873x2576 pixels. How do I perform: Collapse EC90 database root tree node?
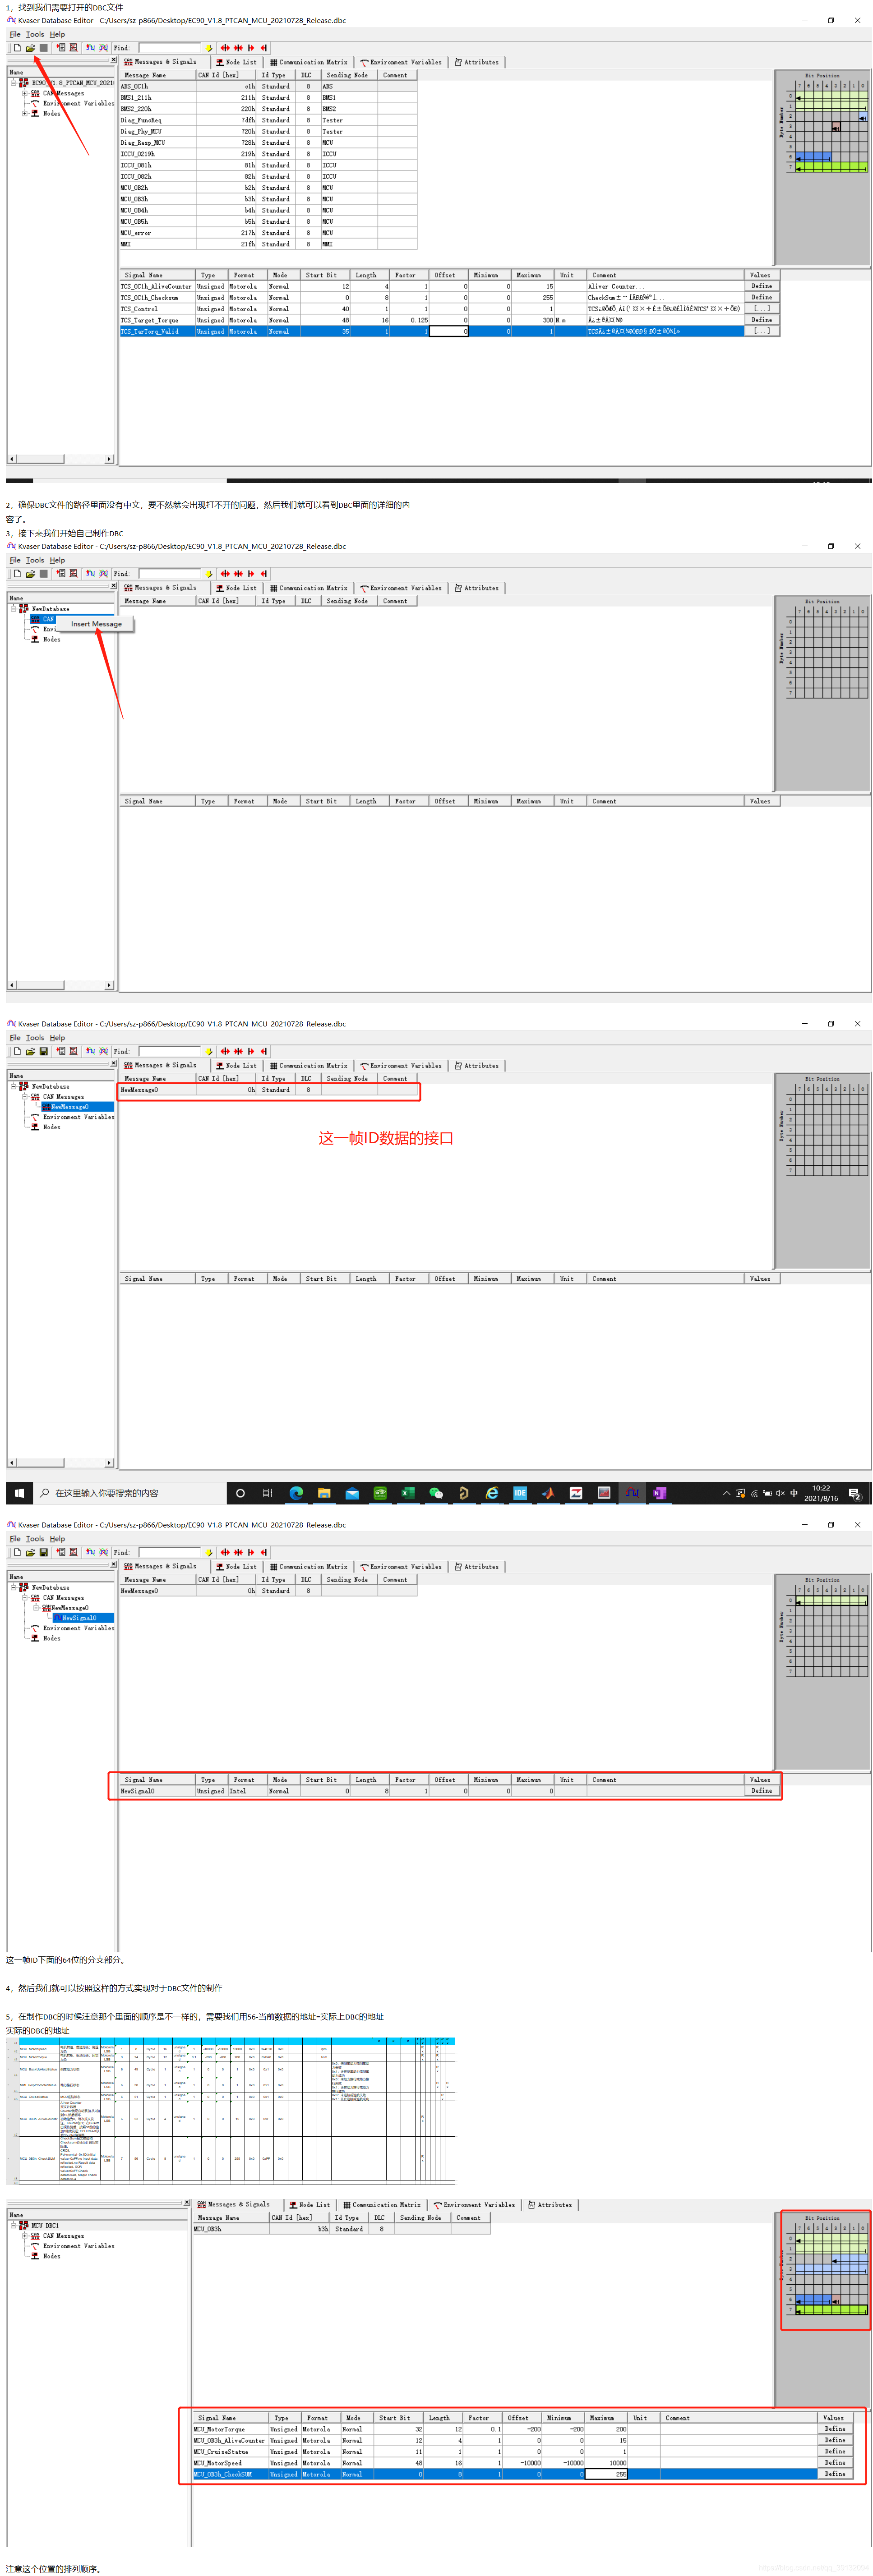tap(13, 83)
